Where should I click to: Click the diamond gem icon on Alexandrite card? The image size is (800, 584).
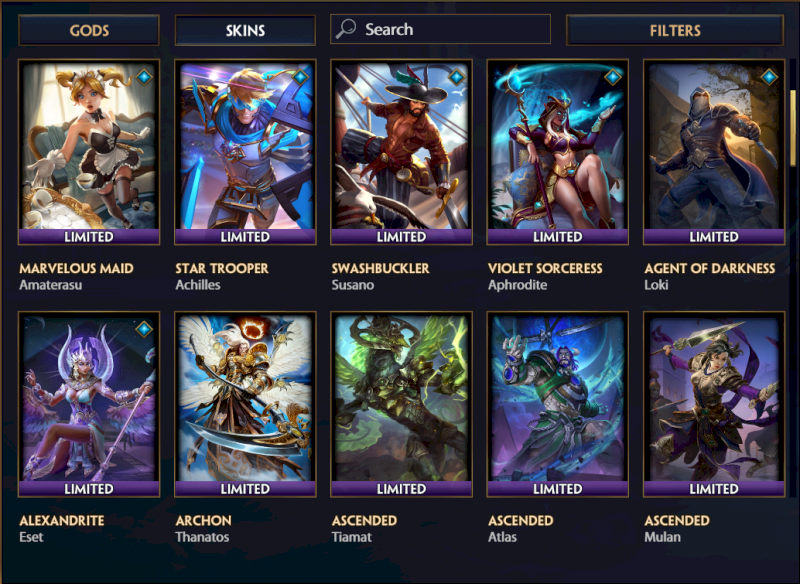[x=144, y=329]
